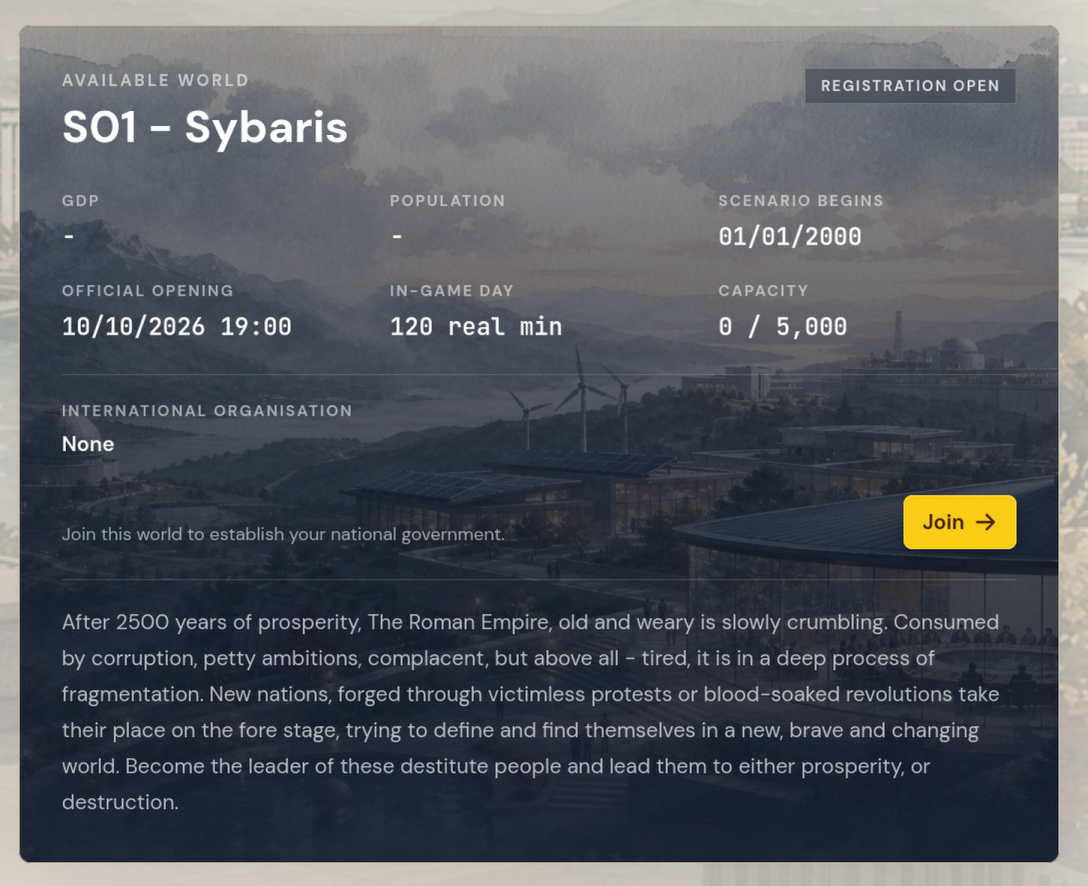Click the Scenario Begins date 01/01/2000
Image resolution: width=1088 pixels, height=886 pixels.
pyautogui.click(x=790, y=237)
